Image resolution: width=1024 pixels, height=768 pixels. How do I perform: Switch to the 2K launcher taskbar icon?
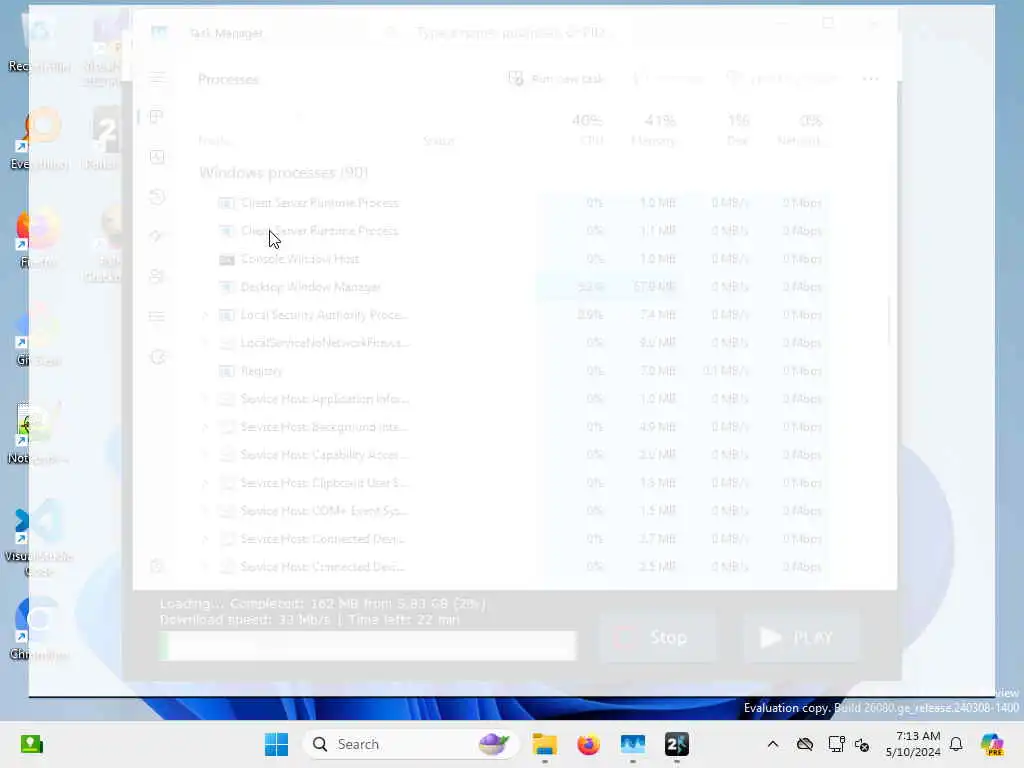click(x=677, y=744)
